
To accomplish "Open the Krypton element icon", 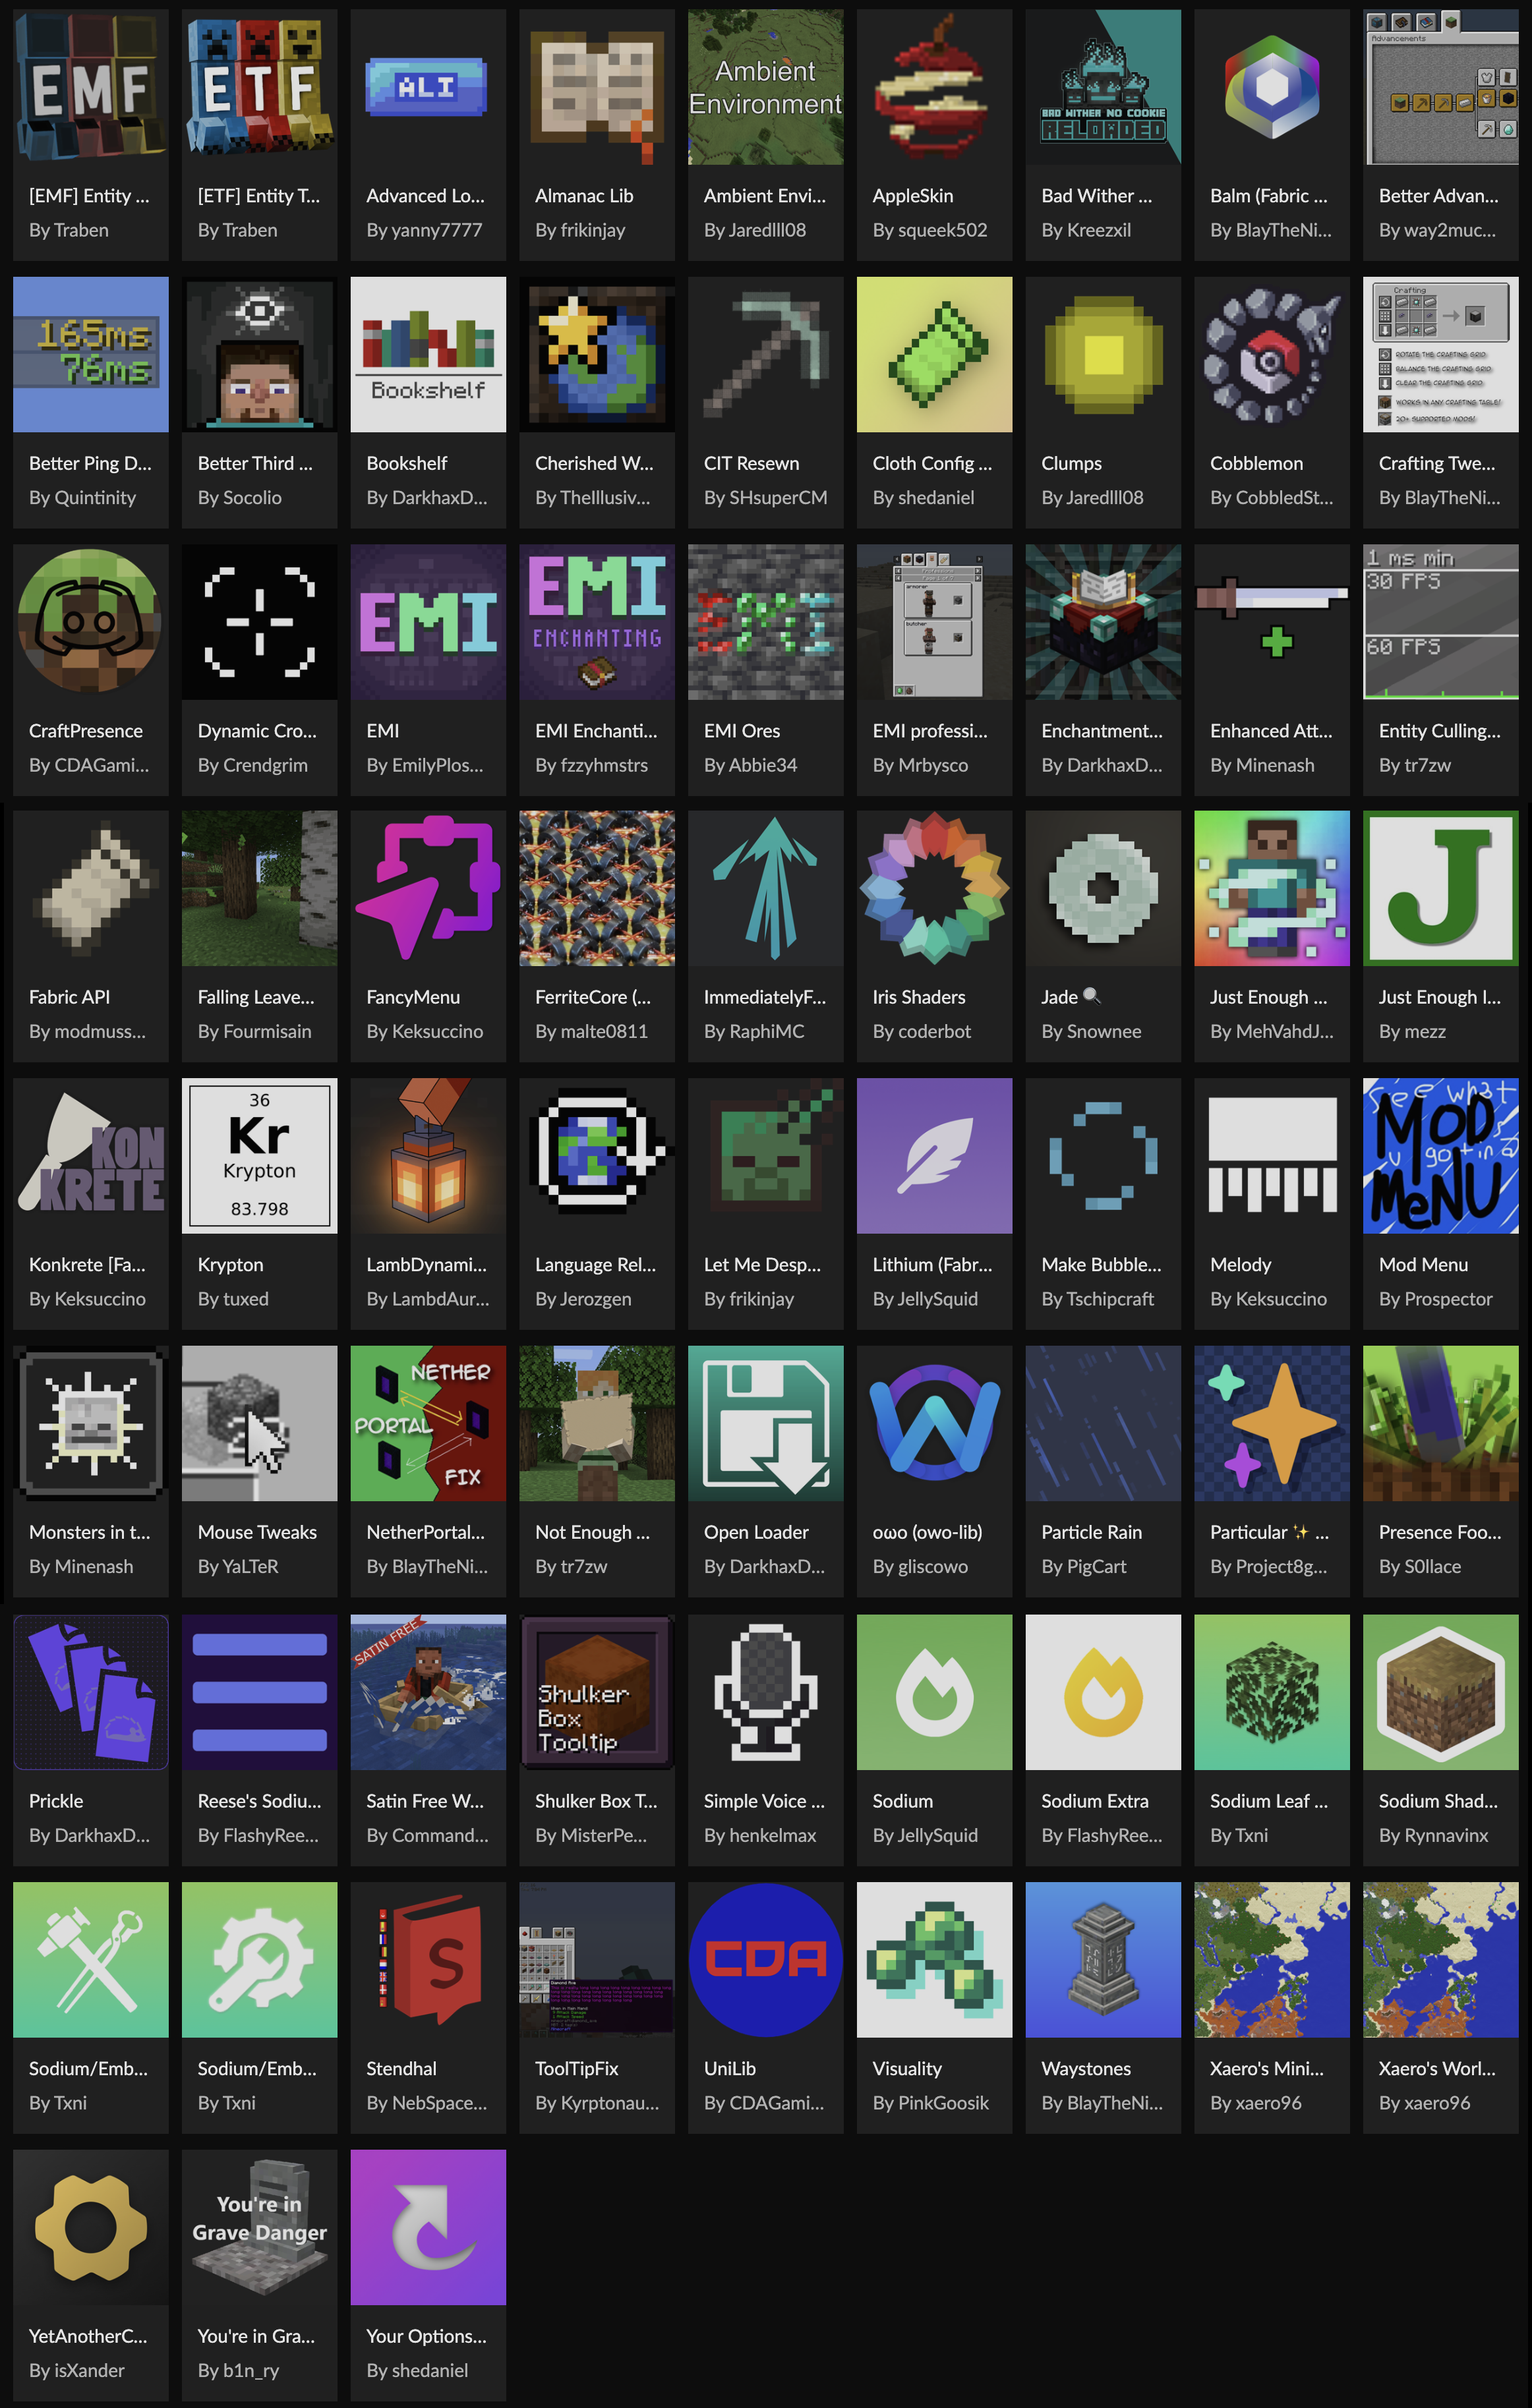I will coord(259,1155).
